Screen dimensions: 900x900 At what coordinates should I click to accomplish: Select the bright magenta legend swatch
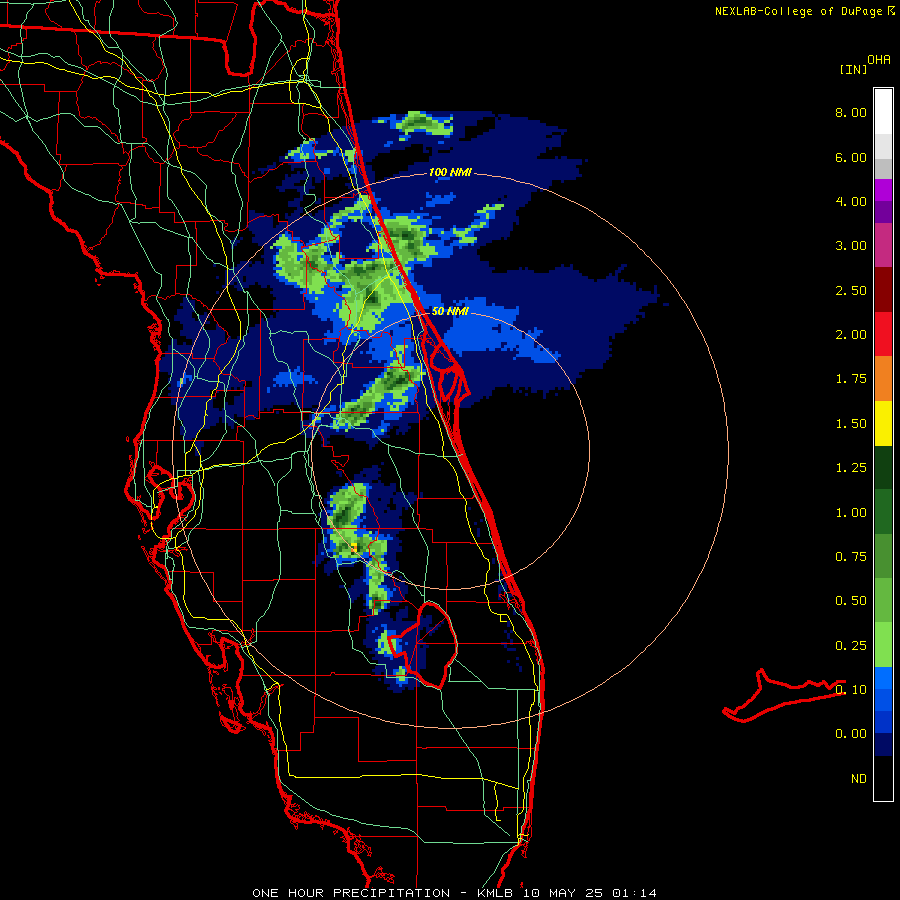883,190
